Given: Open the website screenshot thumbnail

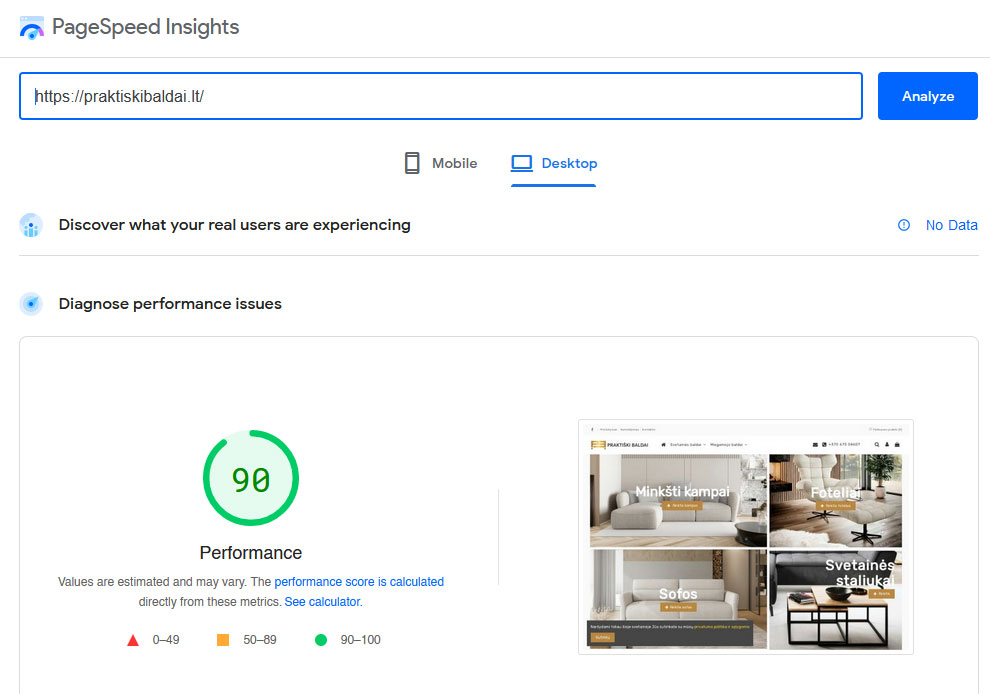Looking at the screenshot, I should tap(746, 537).
